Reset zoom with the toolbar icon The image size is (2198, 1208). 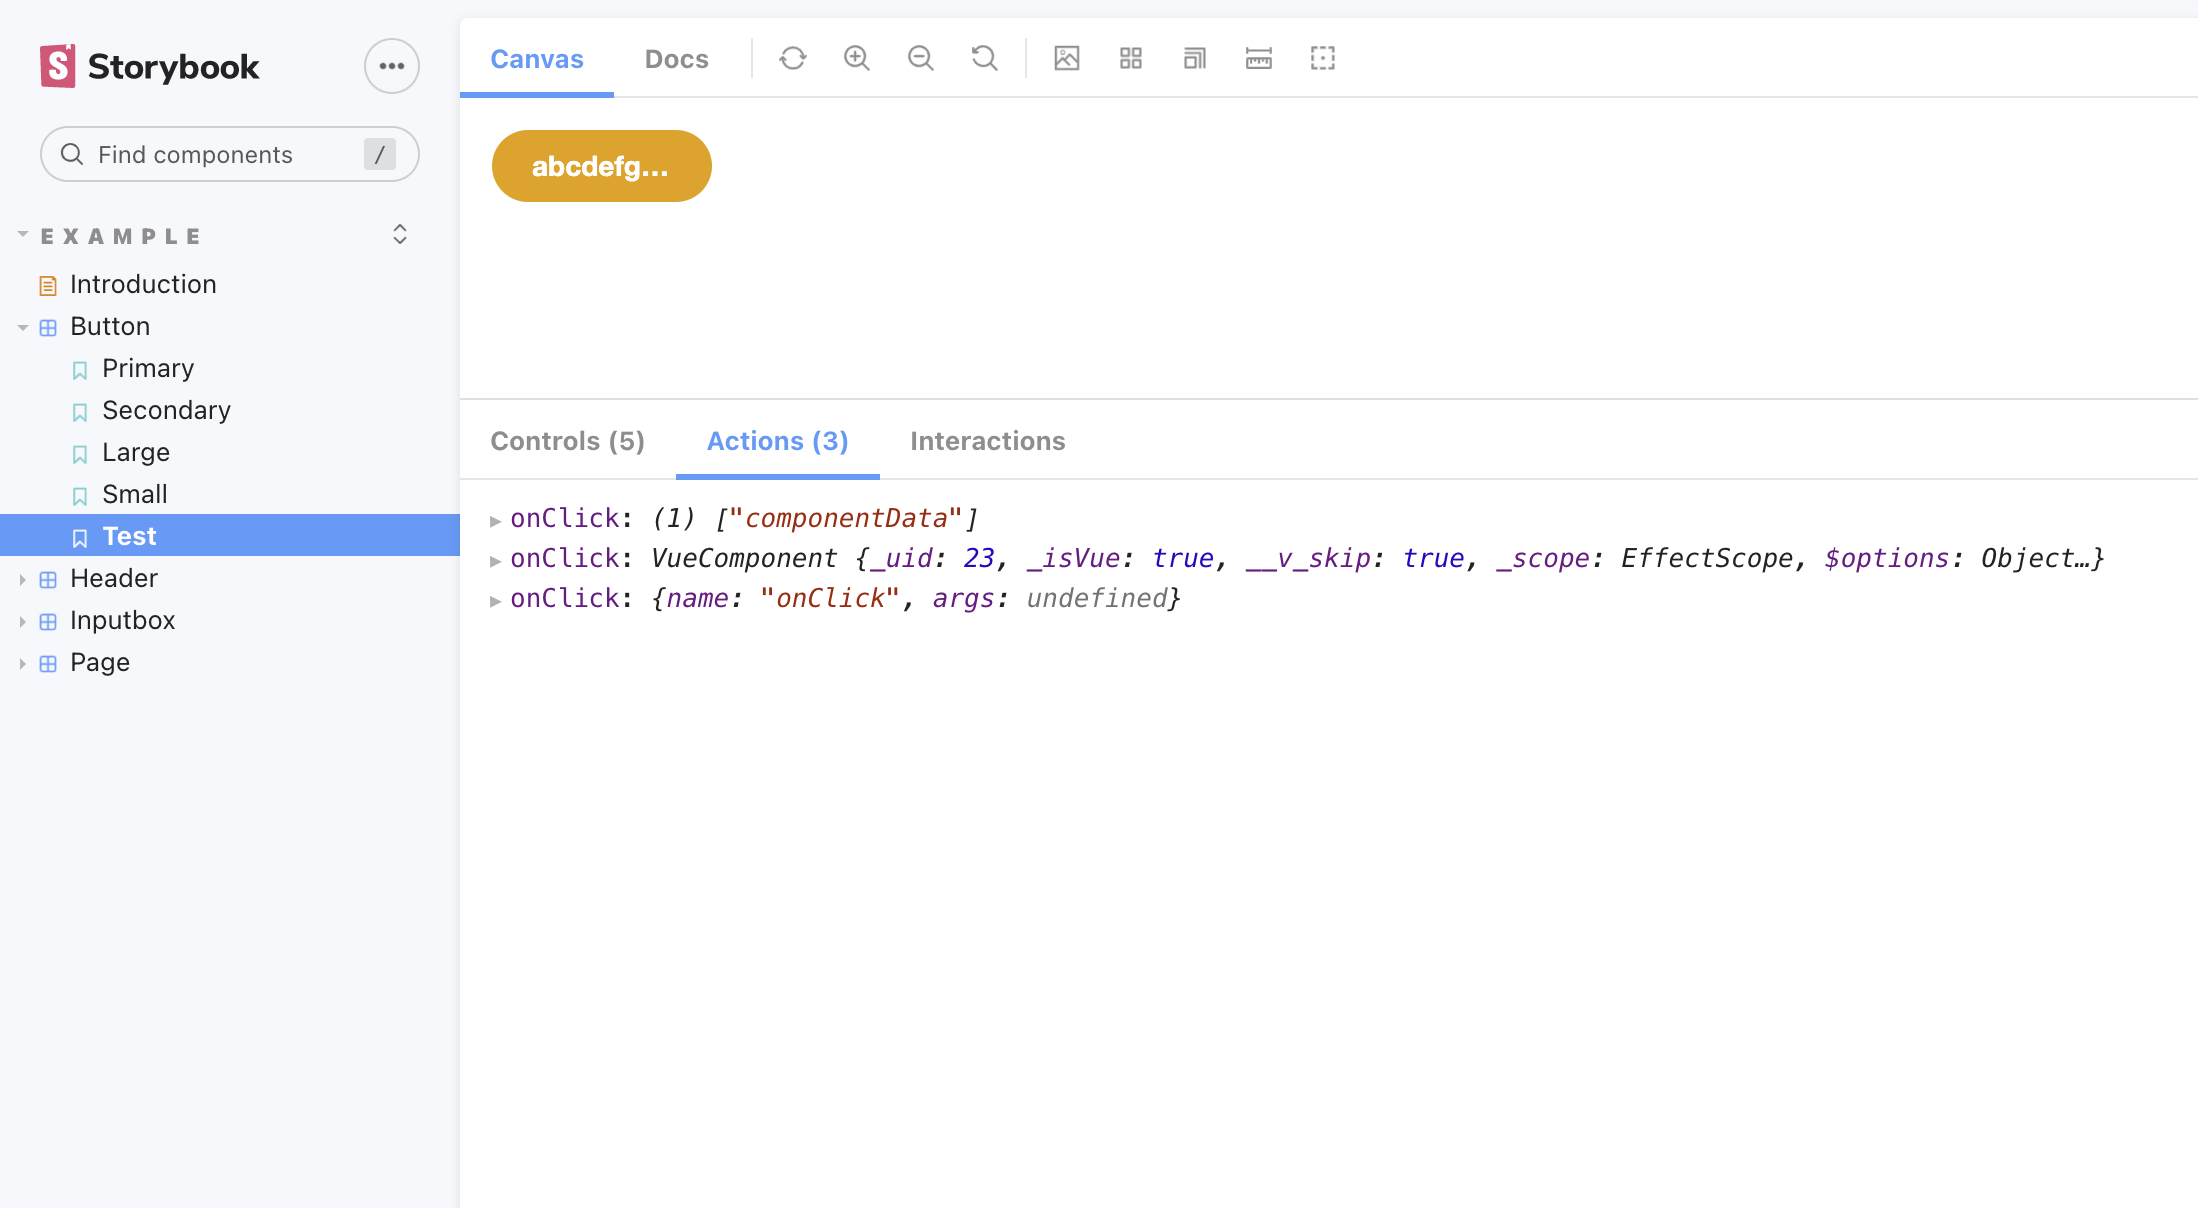985,58
